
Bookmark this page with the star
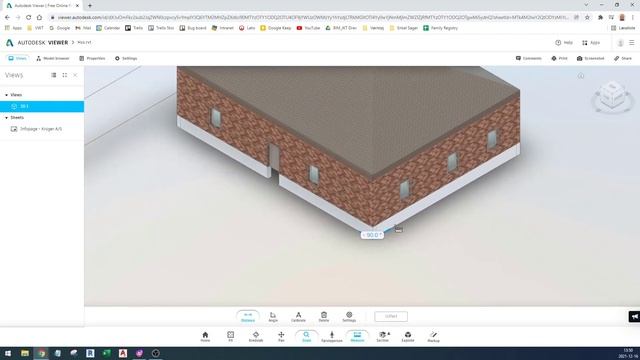tap(587, 17)
